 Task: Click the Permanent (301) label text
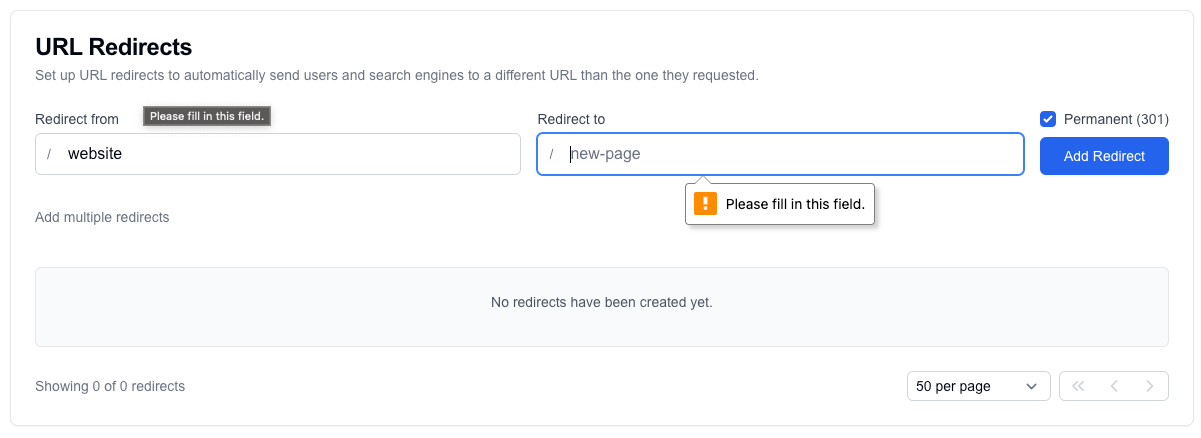1115,119
